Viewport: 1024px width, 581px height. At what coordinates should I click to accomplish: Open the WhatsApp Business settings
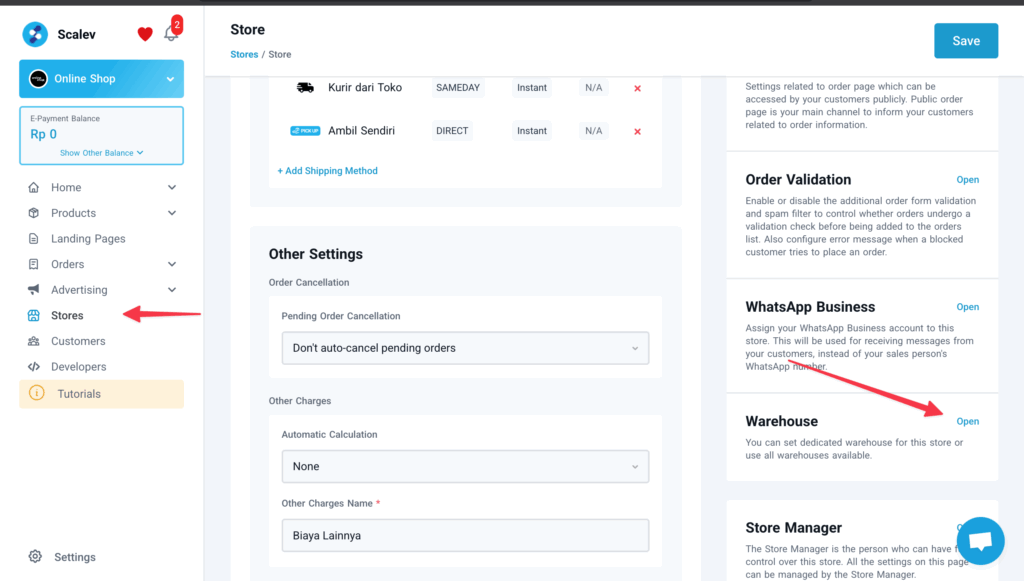point(967,307)
